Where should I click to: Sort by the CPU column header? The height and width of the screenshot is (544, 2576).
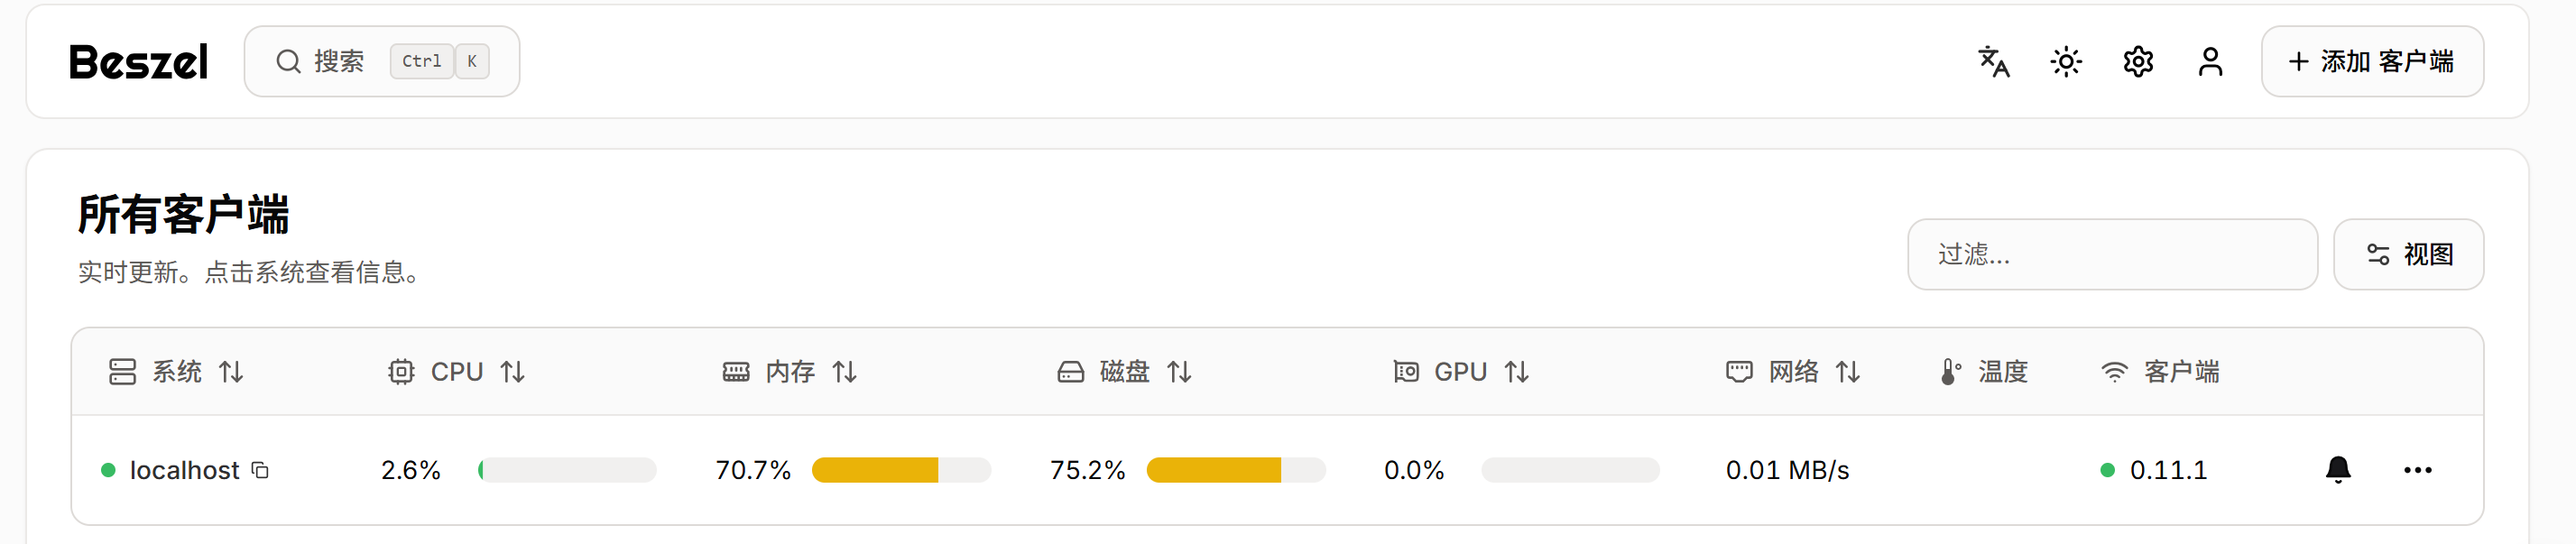click(x=456, y=372)
